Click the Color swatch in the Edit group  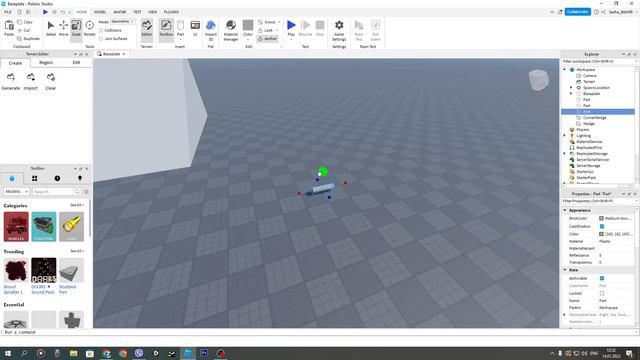[248, 25]
